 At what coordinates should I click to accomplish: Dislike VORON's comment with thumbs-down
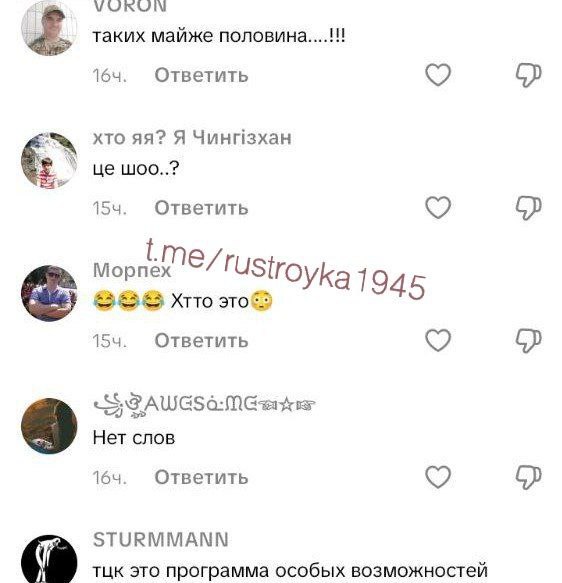[x=528, y=75]
